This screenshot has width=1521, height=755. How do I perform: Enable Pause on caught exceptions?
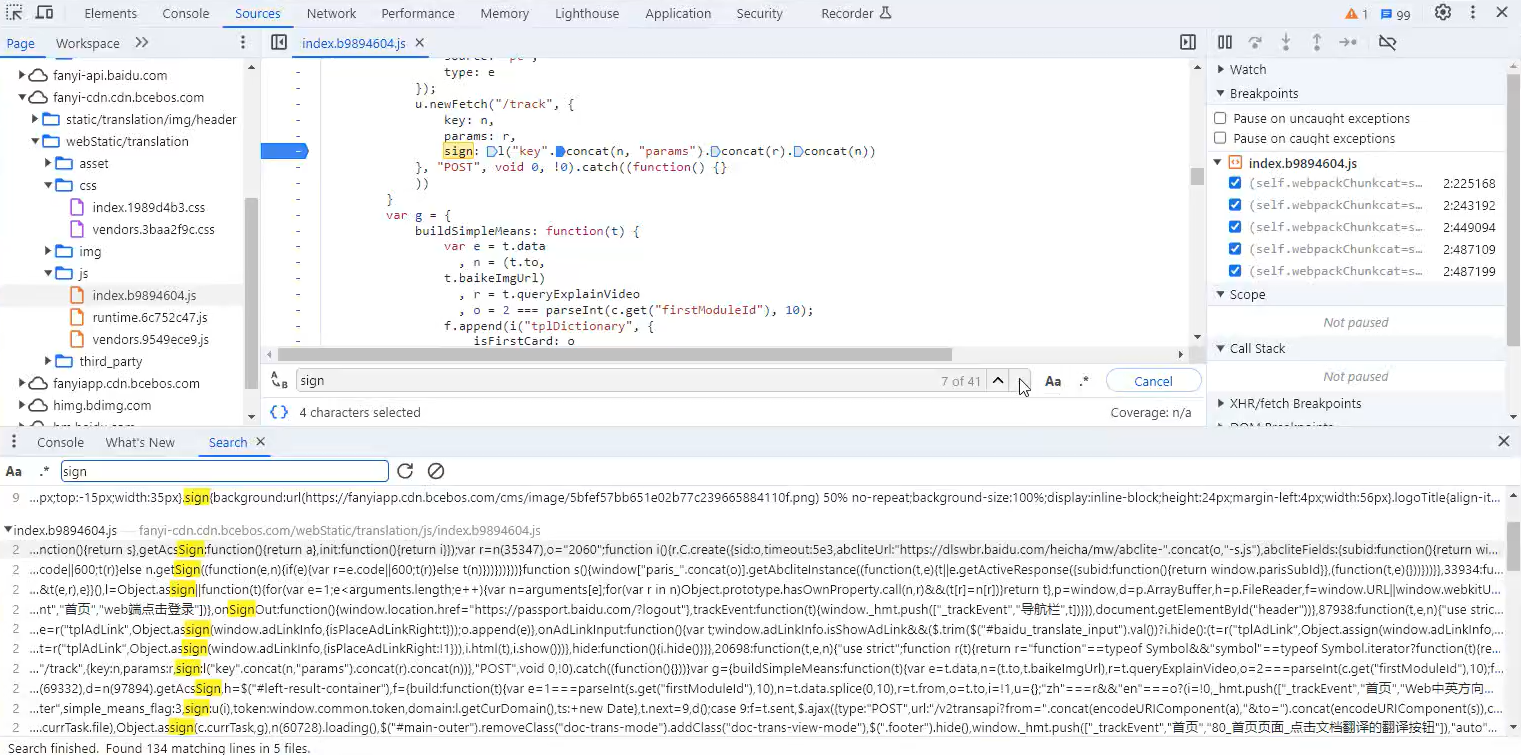click(1220, 138)
